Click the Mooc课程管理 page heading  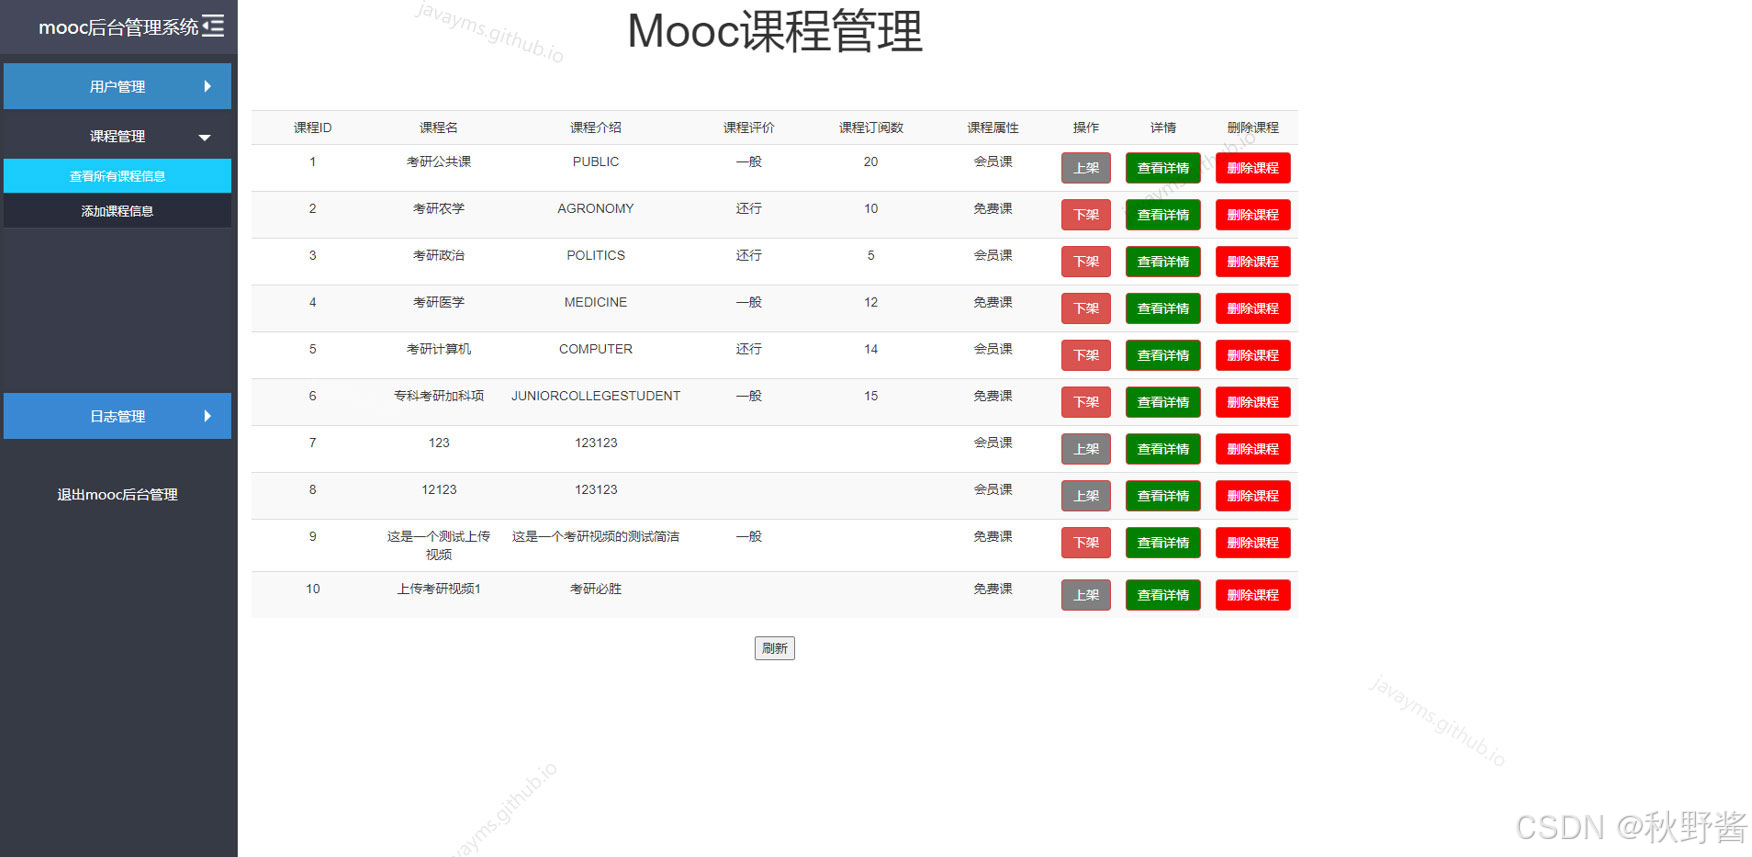tap(775, 31)
